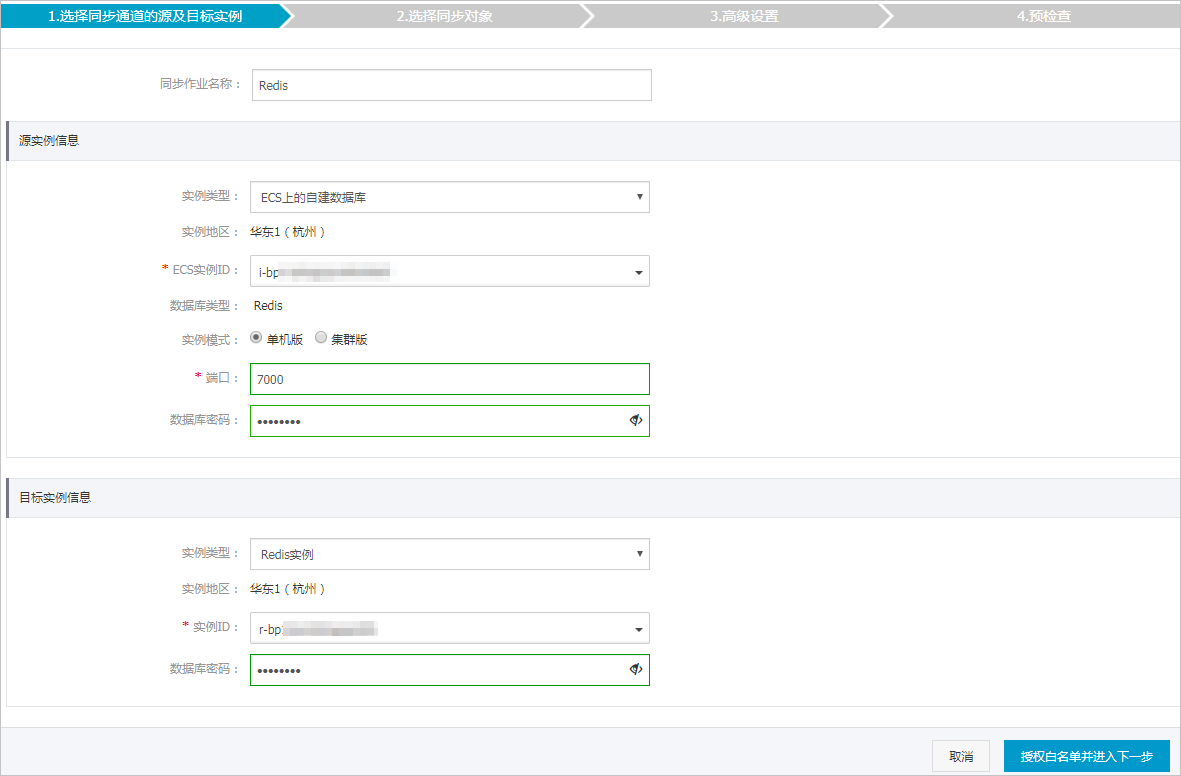This screenshot has height=776, width=1181.
Task: Focus the source 数据库密码 input
Action: [x=450, y=421]
